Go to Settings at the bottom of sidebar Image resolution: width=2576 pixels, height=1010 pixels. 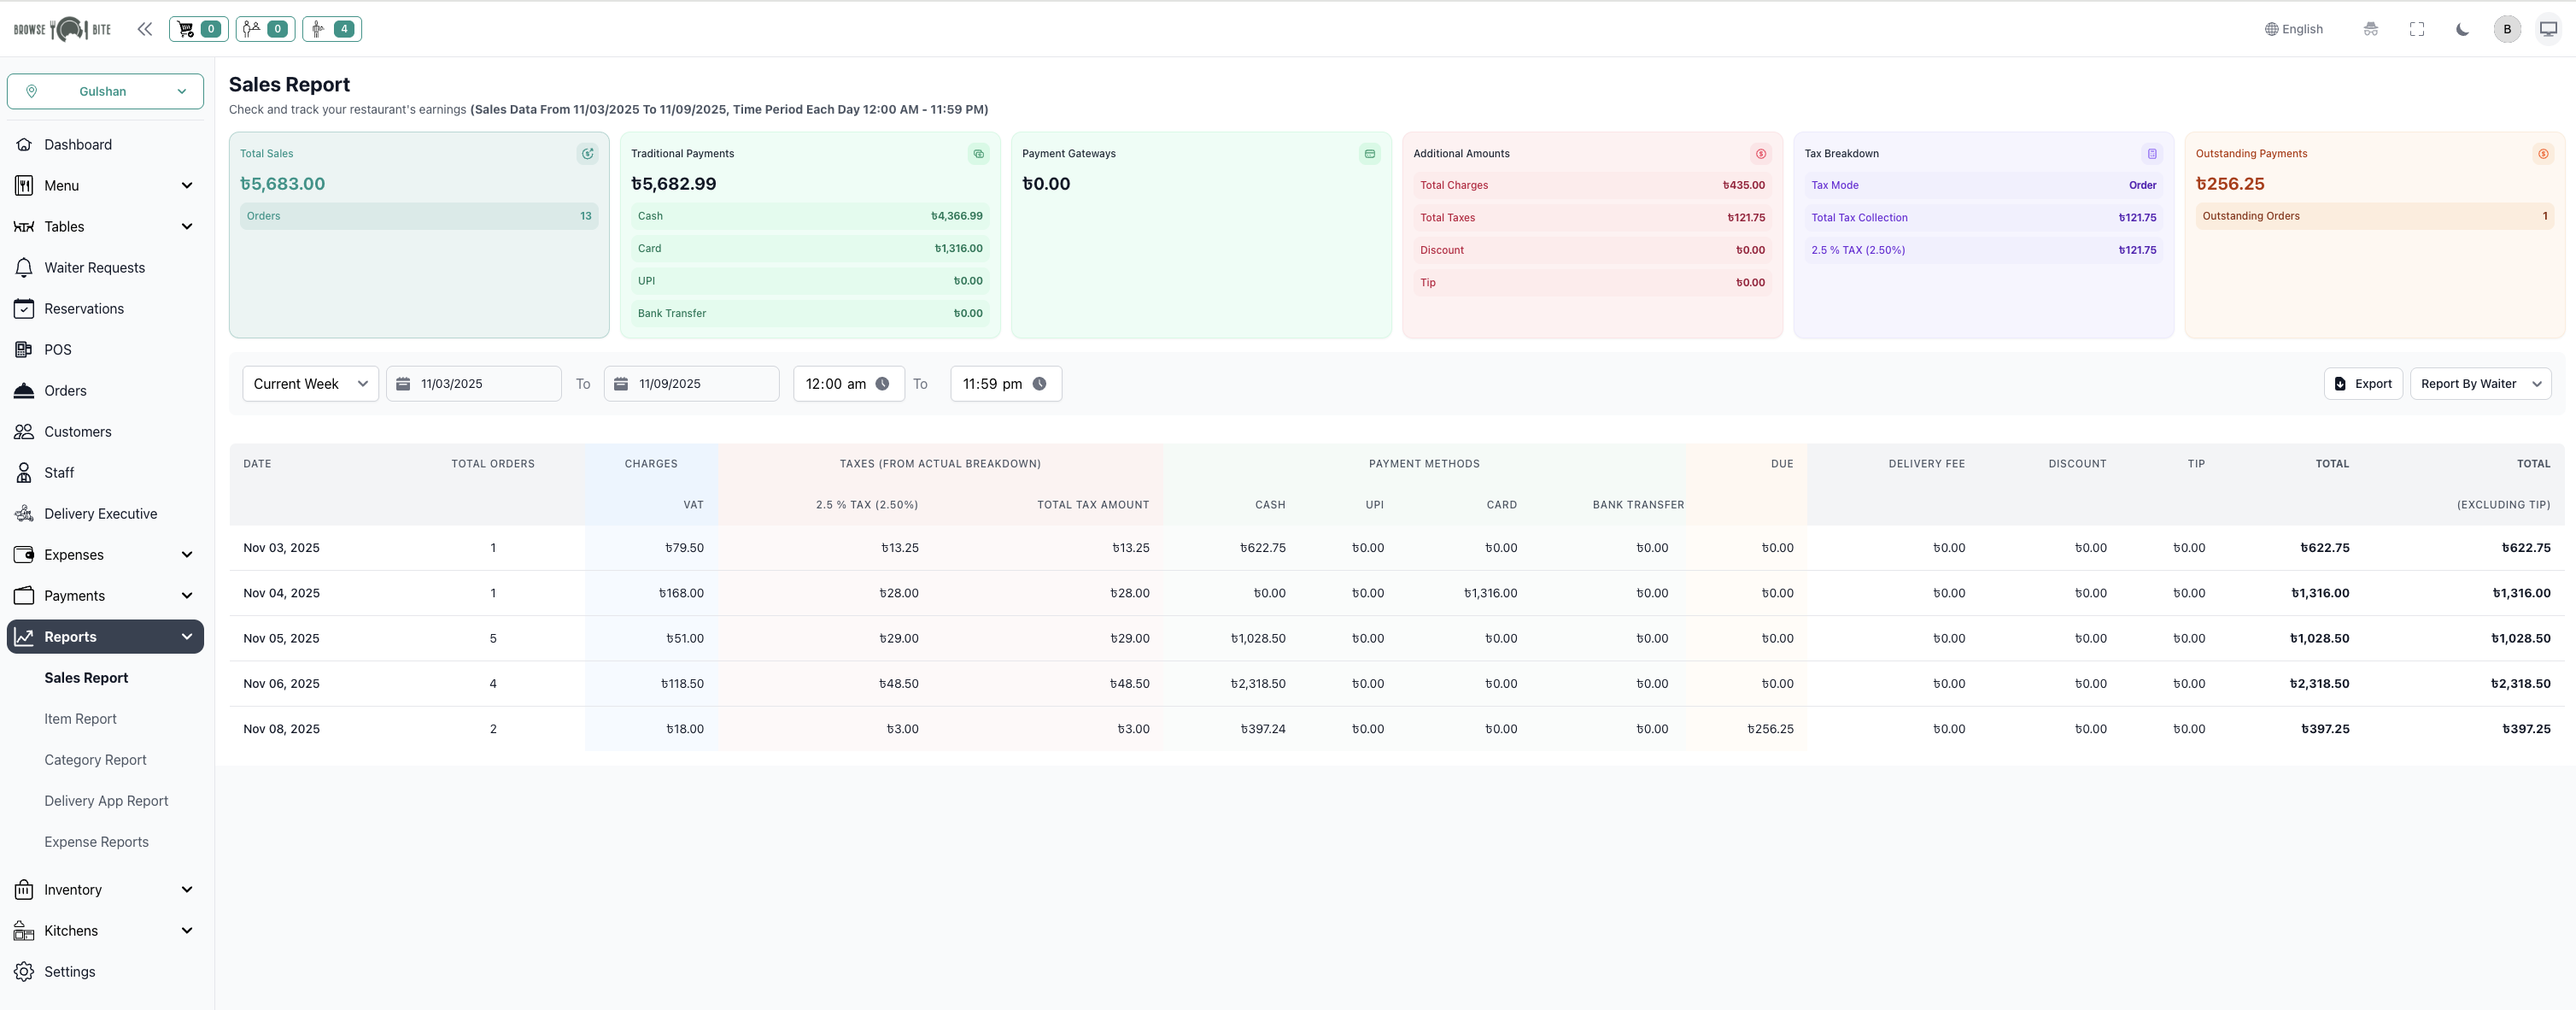69,971
